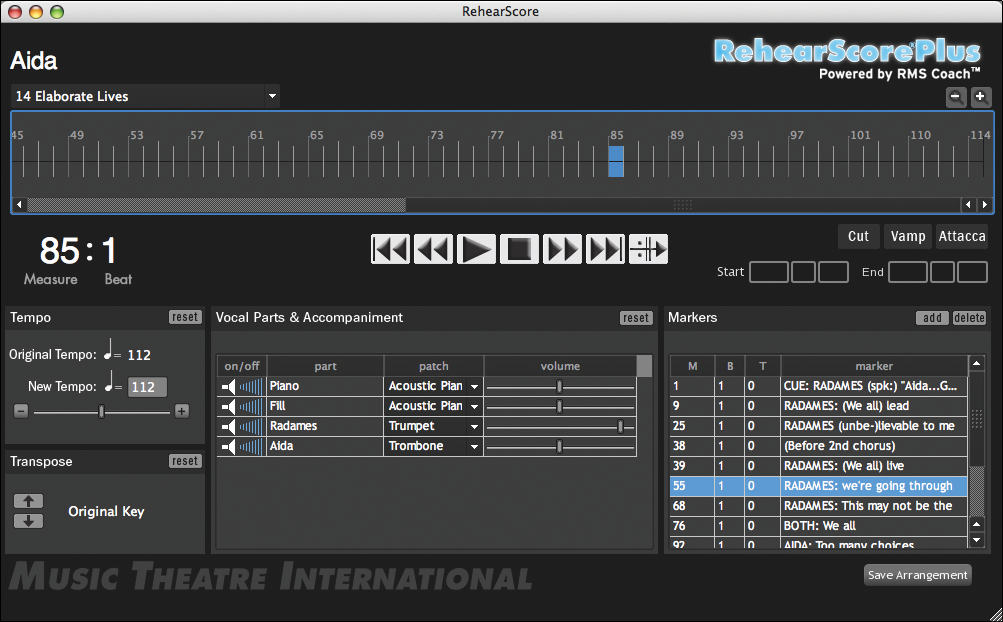Image resolution: width=1003 pixels, height=622 pixels.
Task: Click markers list scroll down arrow at bottom
Action: point(977,540)
